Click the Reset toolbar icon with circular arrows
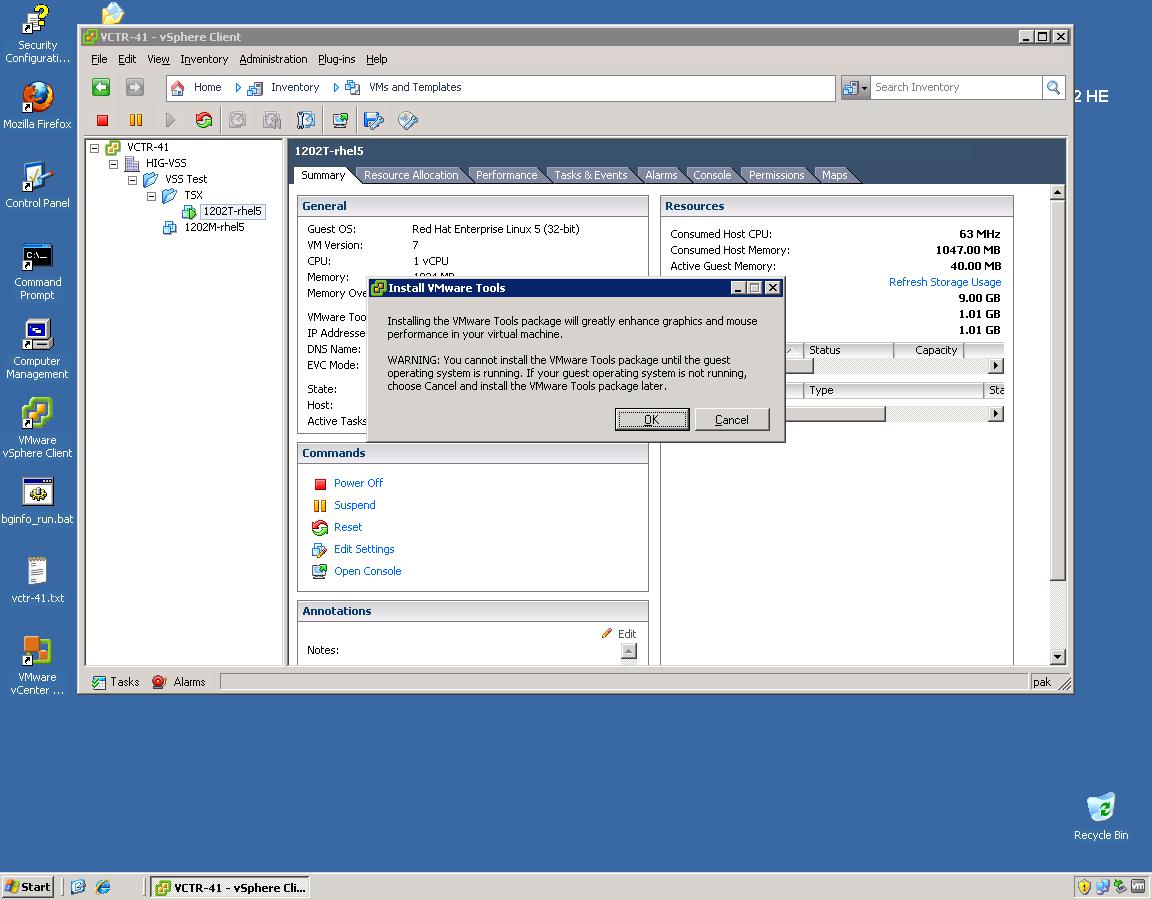The image size is (1152, 900). click(204, 120)
